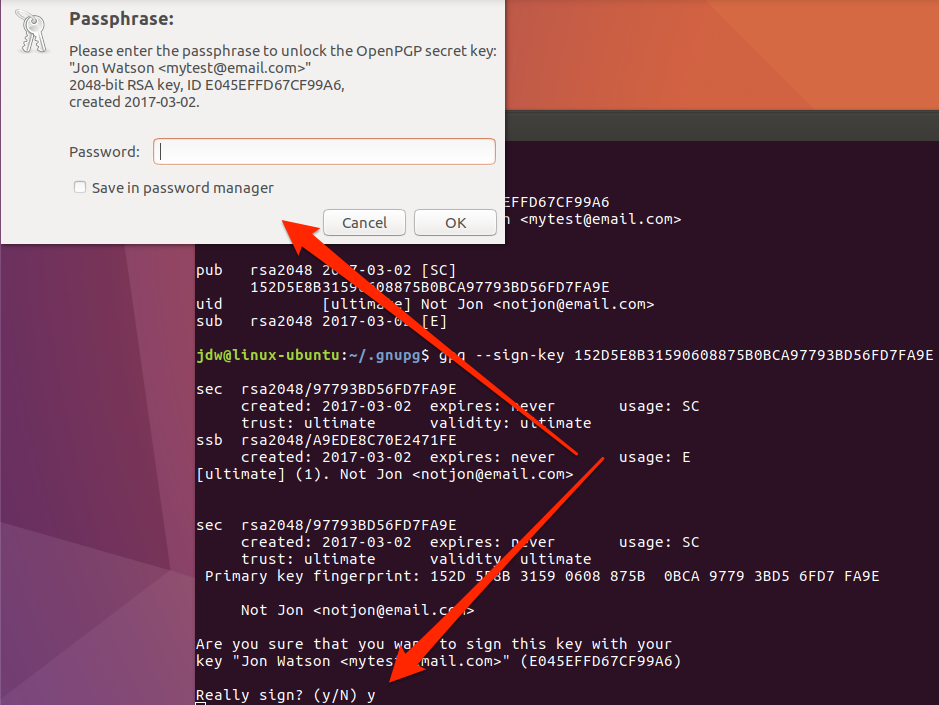Click the Cancel button
This screenshot has height=705, width=939.
(364, 223)
